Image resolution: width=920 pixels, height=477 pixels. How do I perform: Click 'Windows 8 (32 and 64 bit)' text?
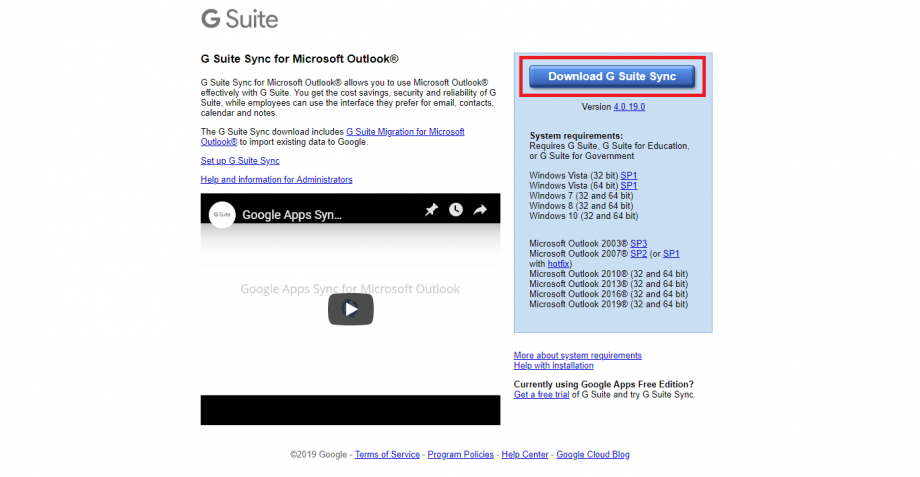[x=581, y=206]
